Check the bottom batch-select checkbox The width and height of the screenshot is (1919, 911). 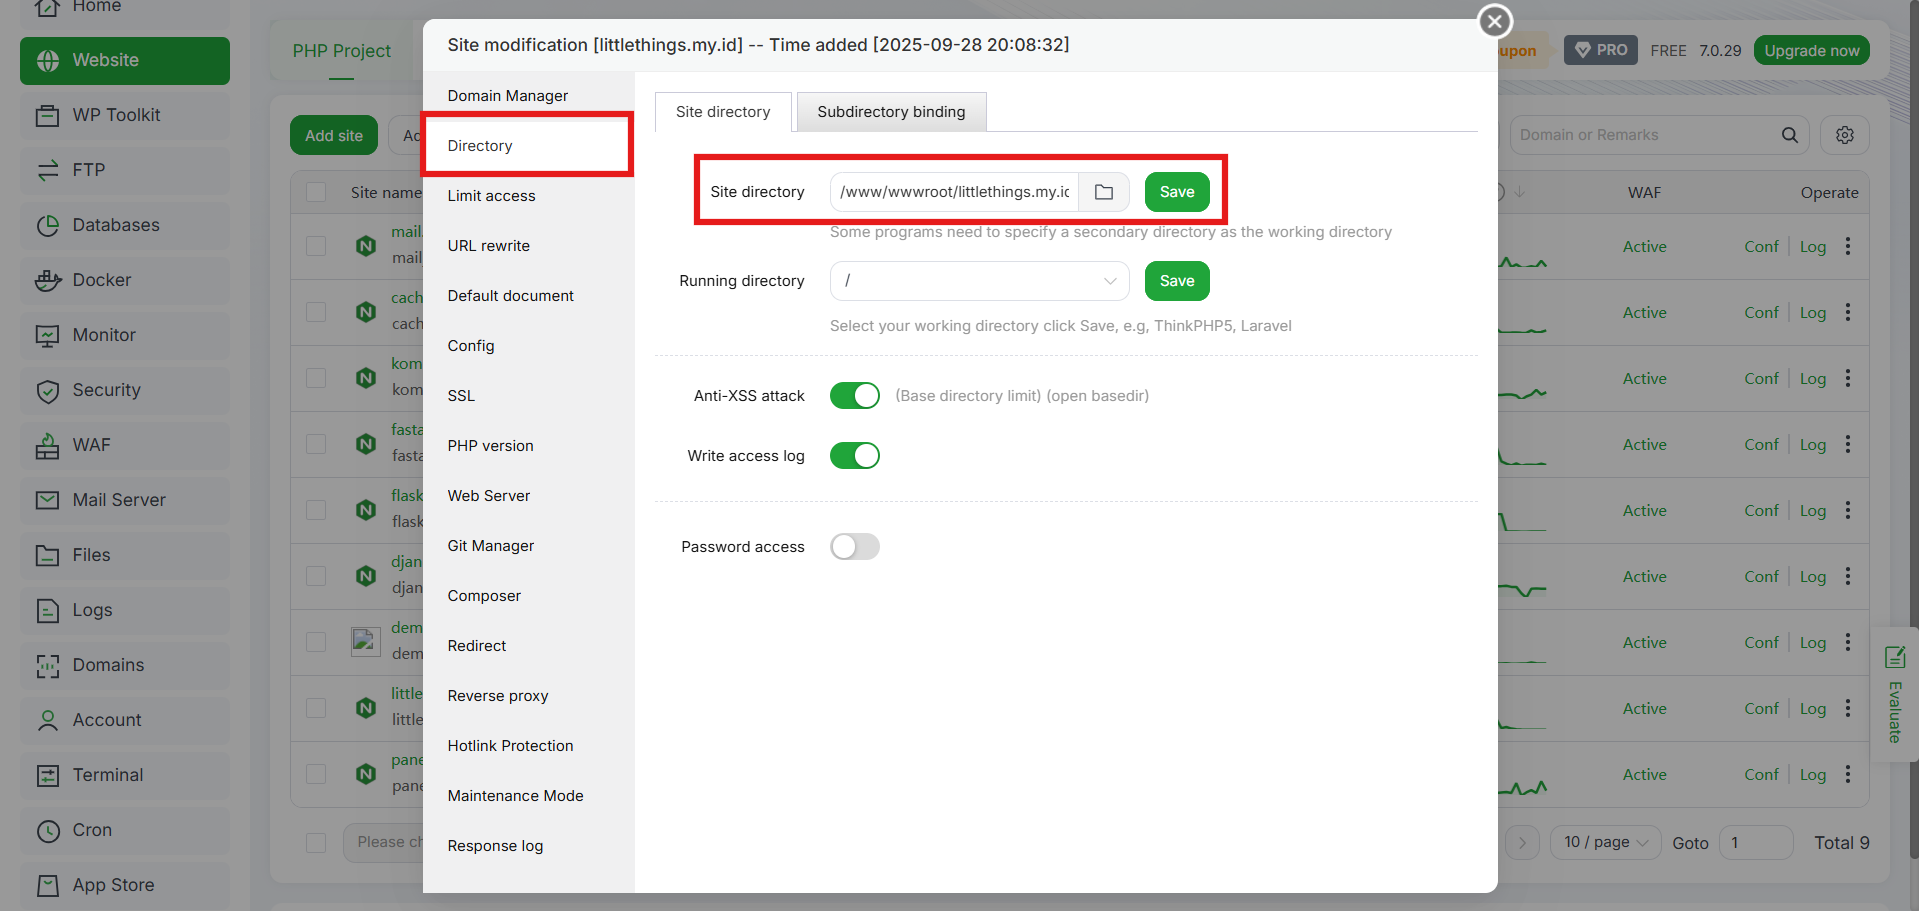click(x=316, y=843)
